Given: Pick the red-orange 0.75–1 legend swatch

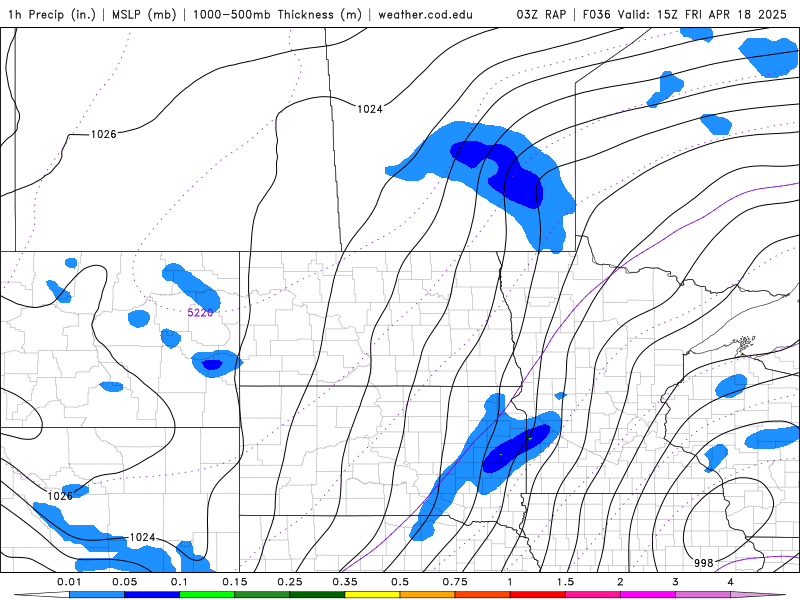Looking at the screenshot, I should 483,594.
